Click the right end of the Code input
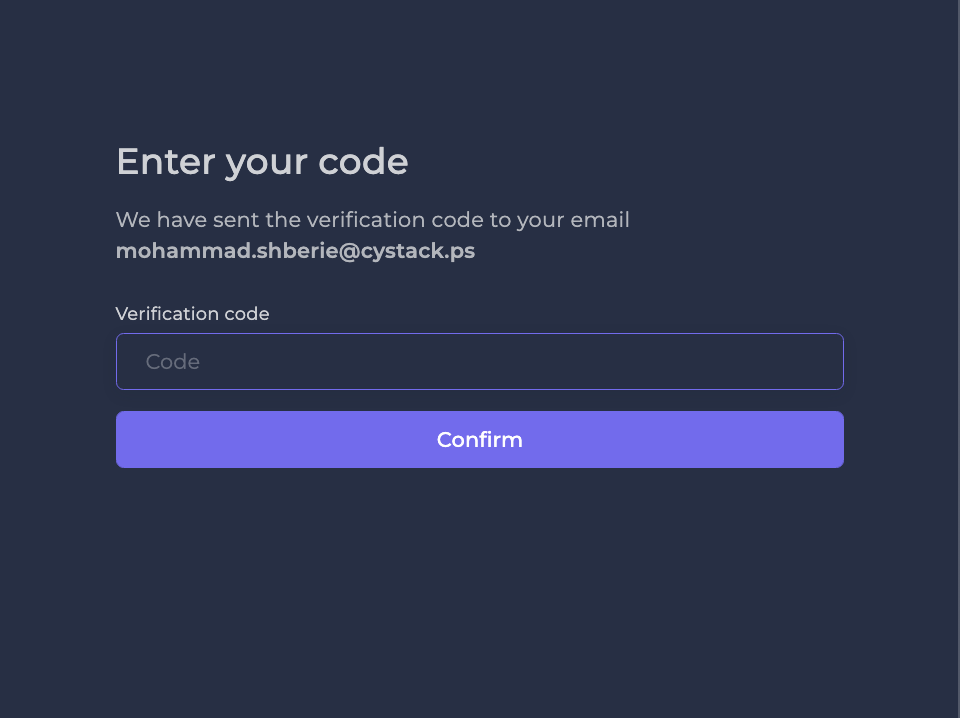Viewport: 960px width, 718px height. click(820, 362)
